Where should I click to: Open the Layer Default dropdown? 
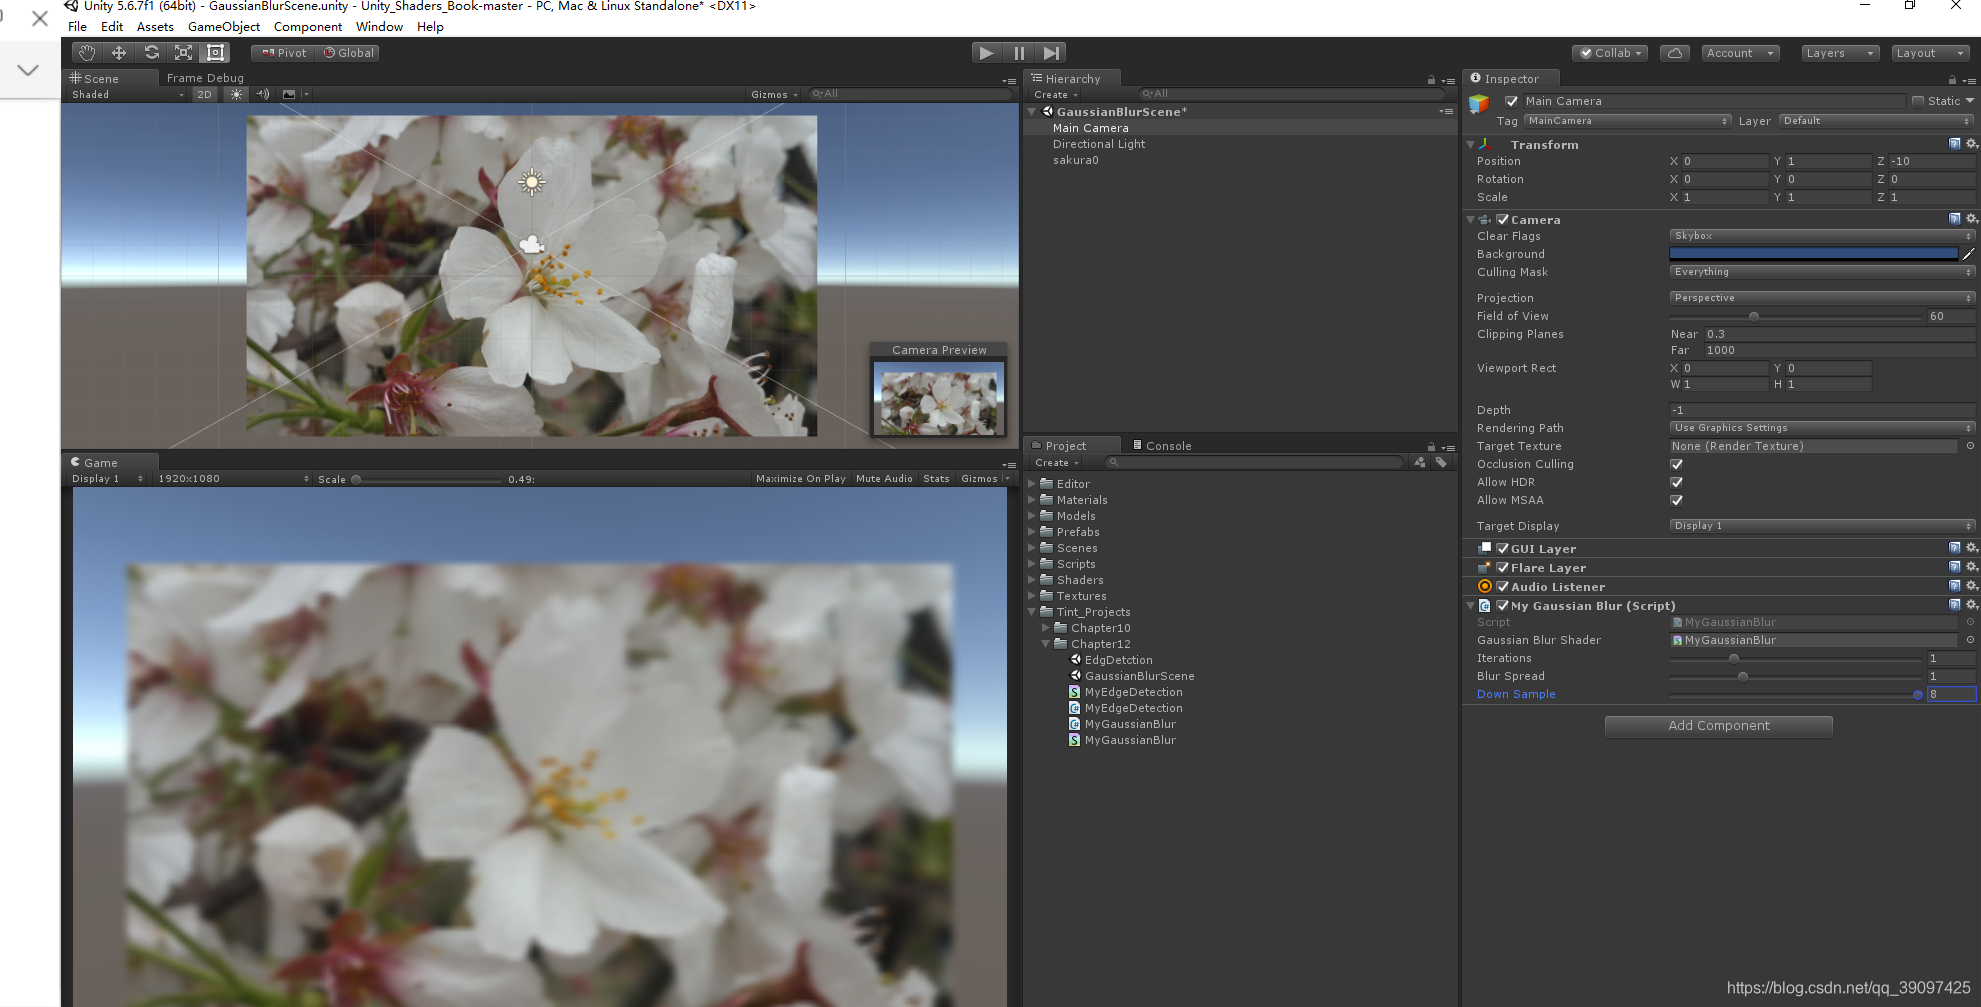click(1877, 121)
